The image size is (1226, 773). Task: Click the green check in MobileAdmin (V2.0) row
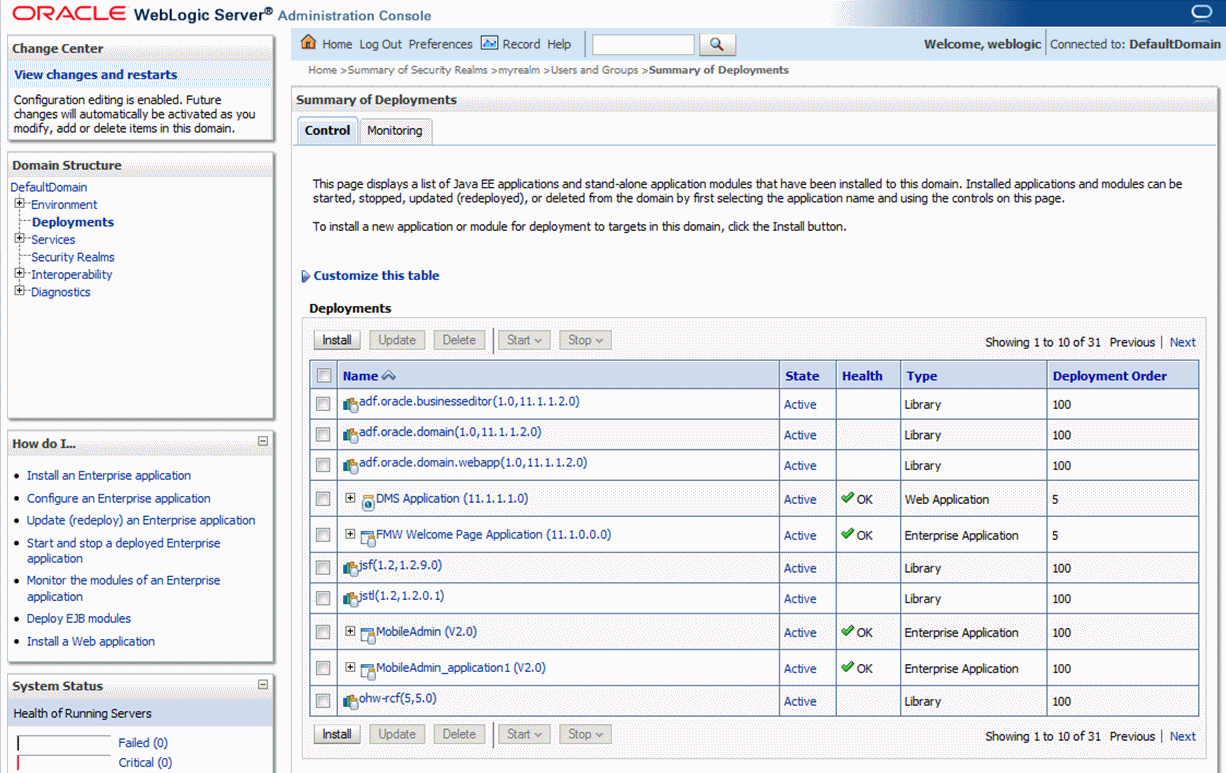click(848, 631)
